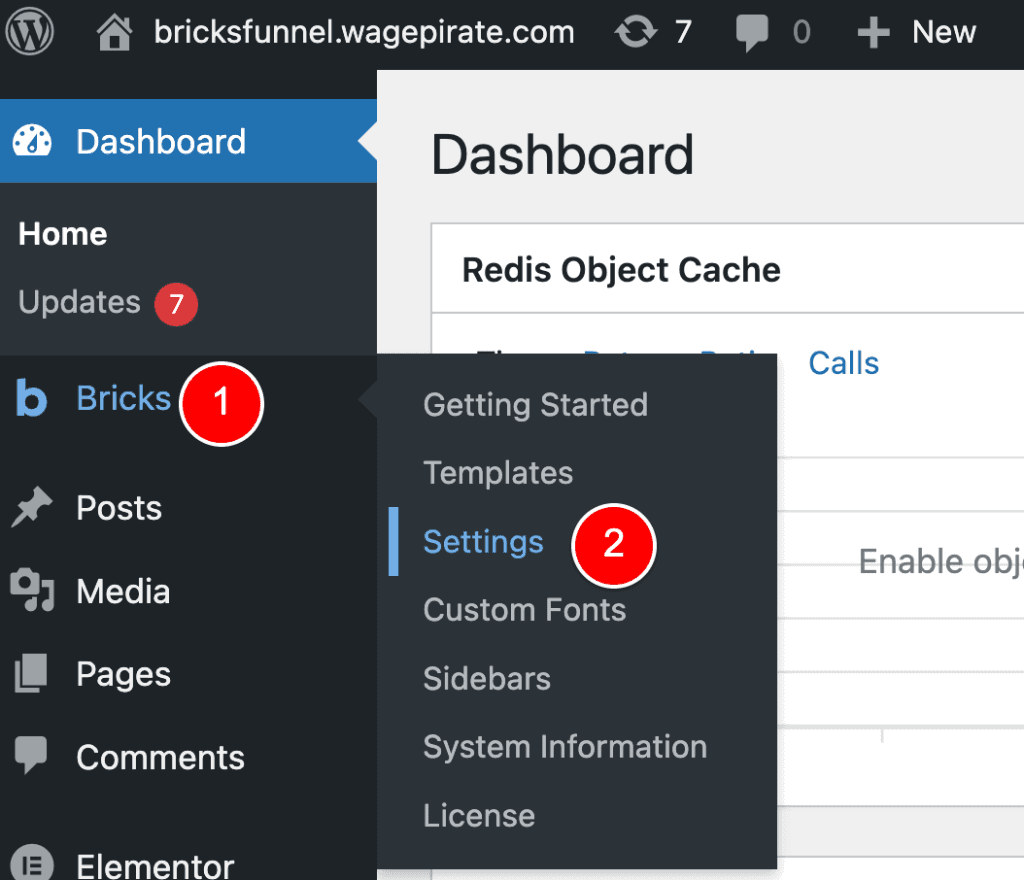1024x880 pixels.
Task: Click the blue Bricks 'b' icon
Action: tap(32, 398)
